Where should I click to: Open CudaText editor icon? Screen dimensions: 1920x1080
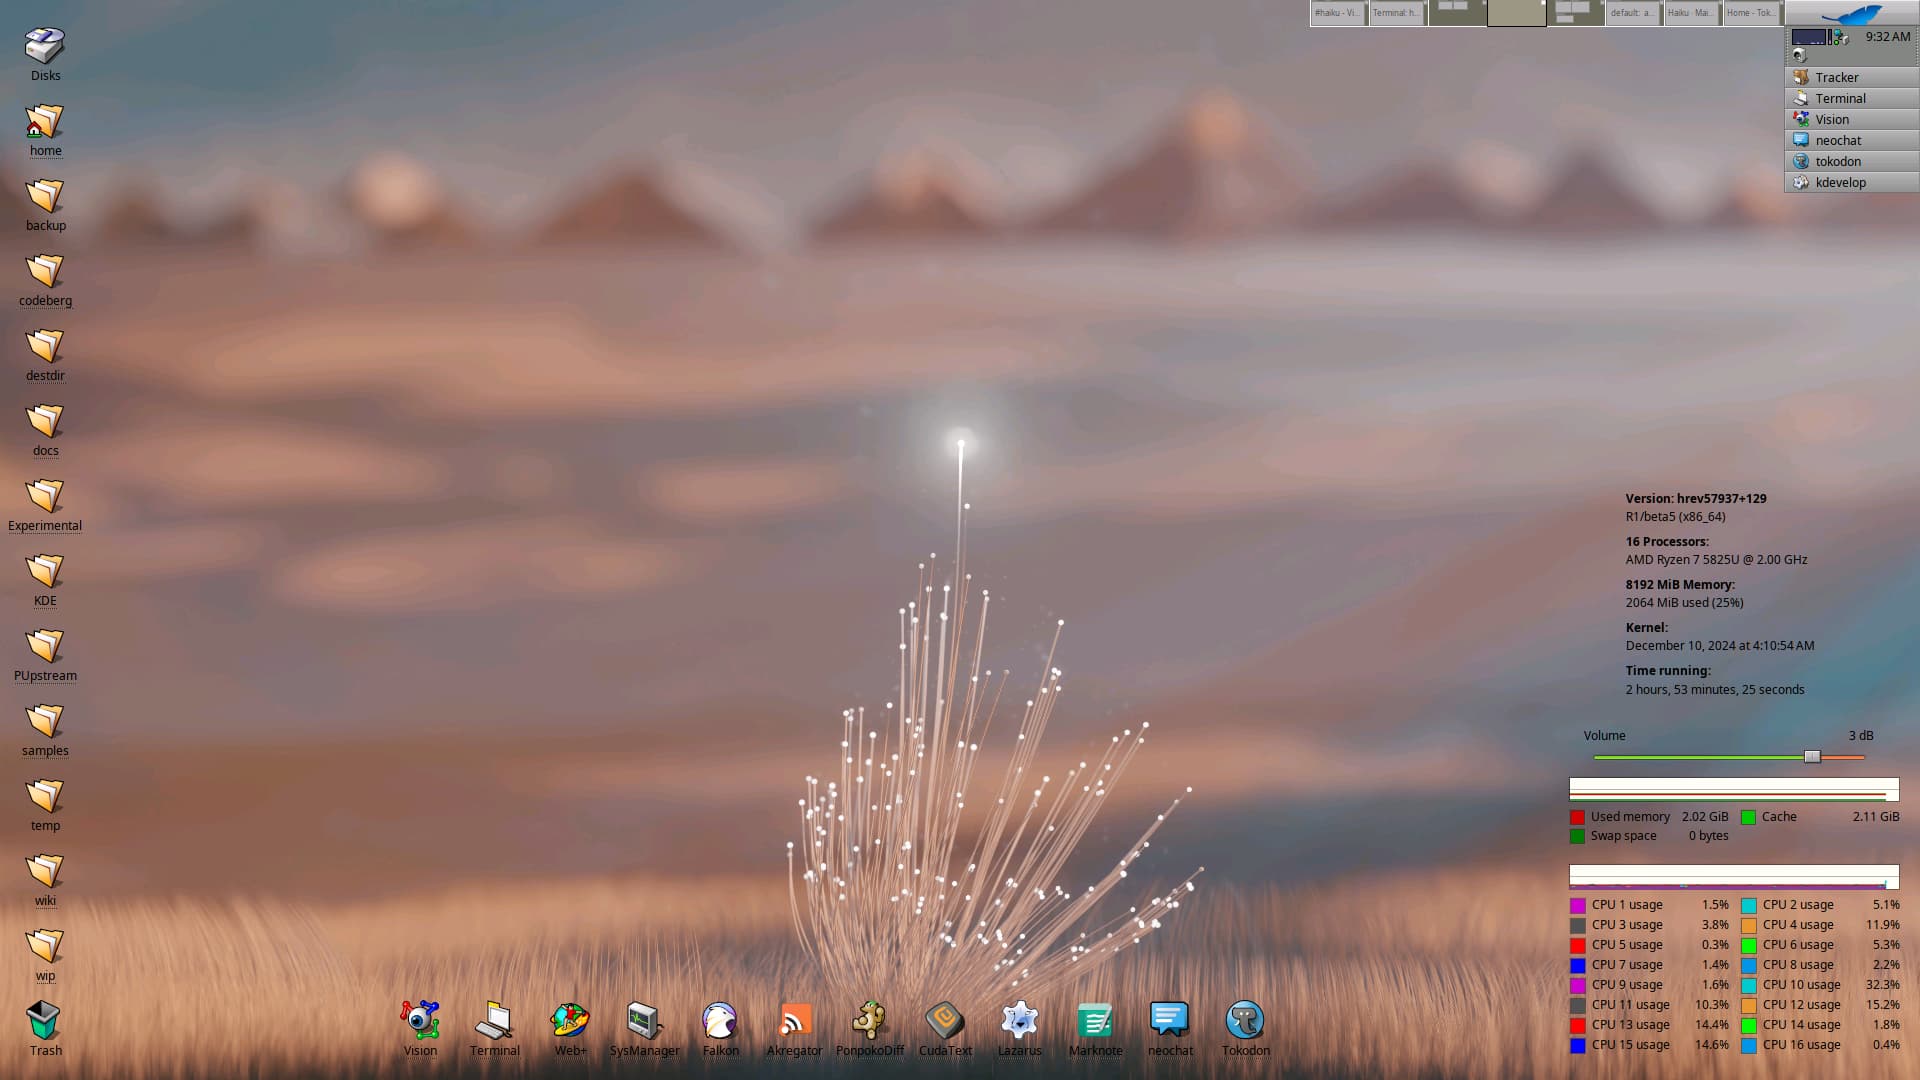(945, 1020)
